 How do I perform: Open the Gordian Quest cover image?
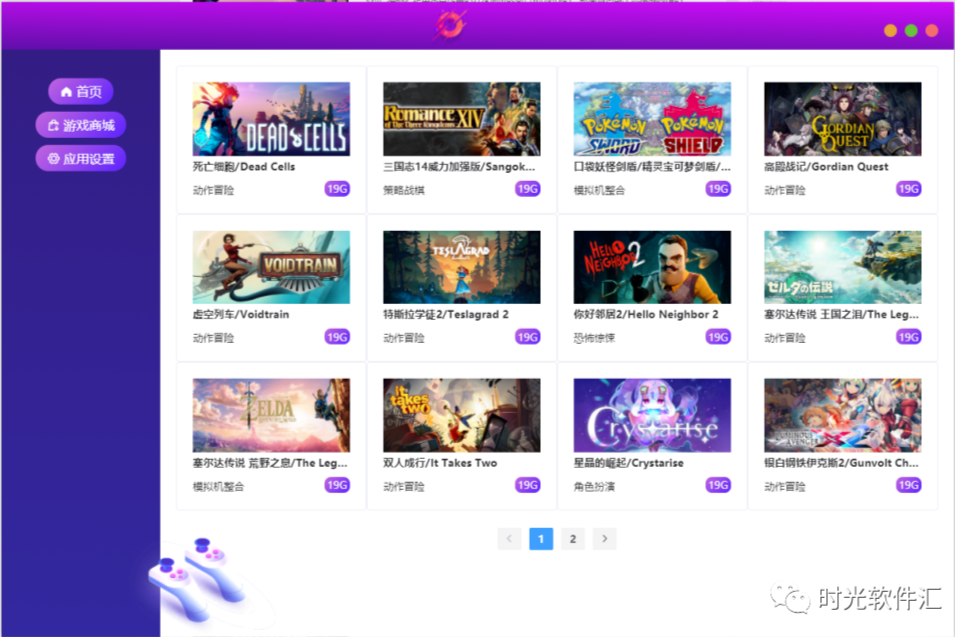(x=843, y=119)
